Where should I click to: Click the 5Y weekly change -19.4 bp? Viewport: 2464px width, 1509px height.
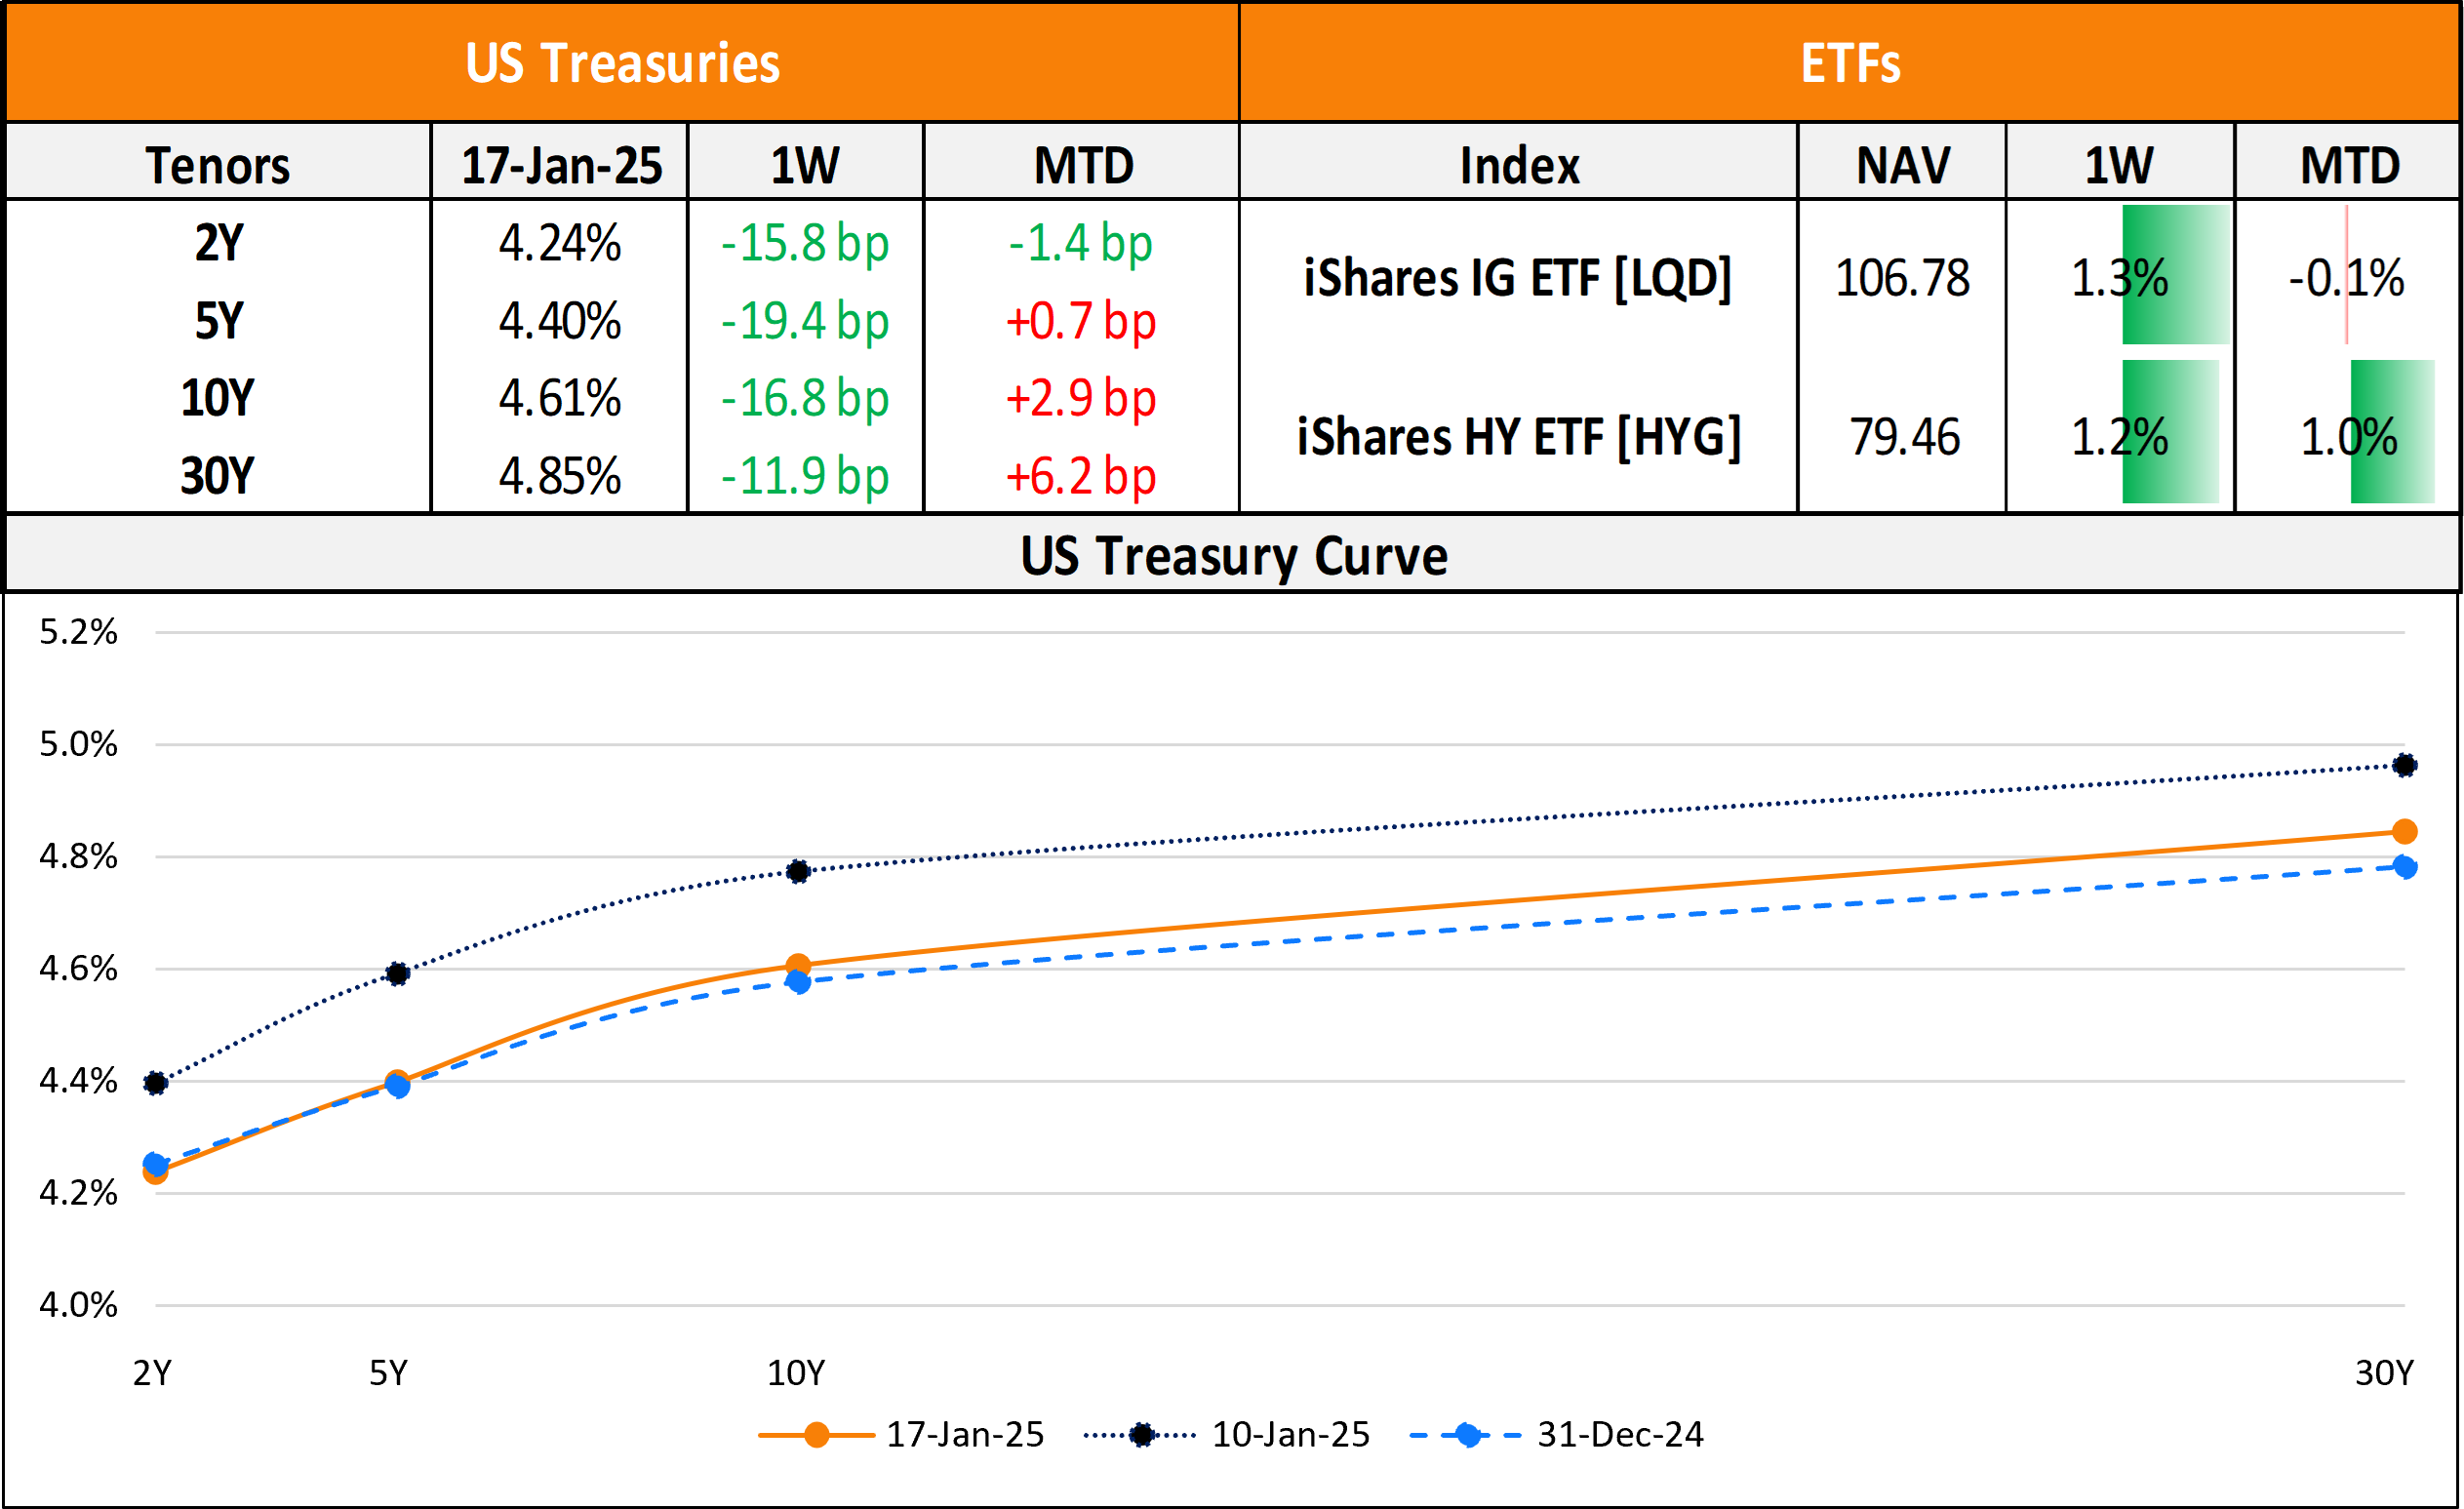pos(805,321)
